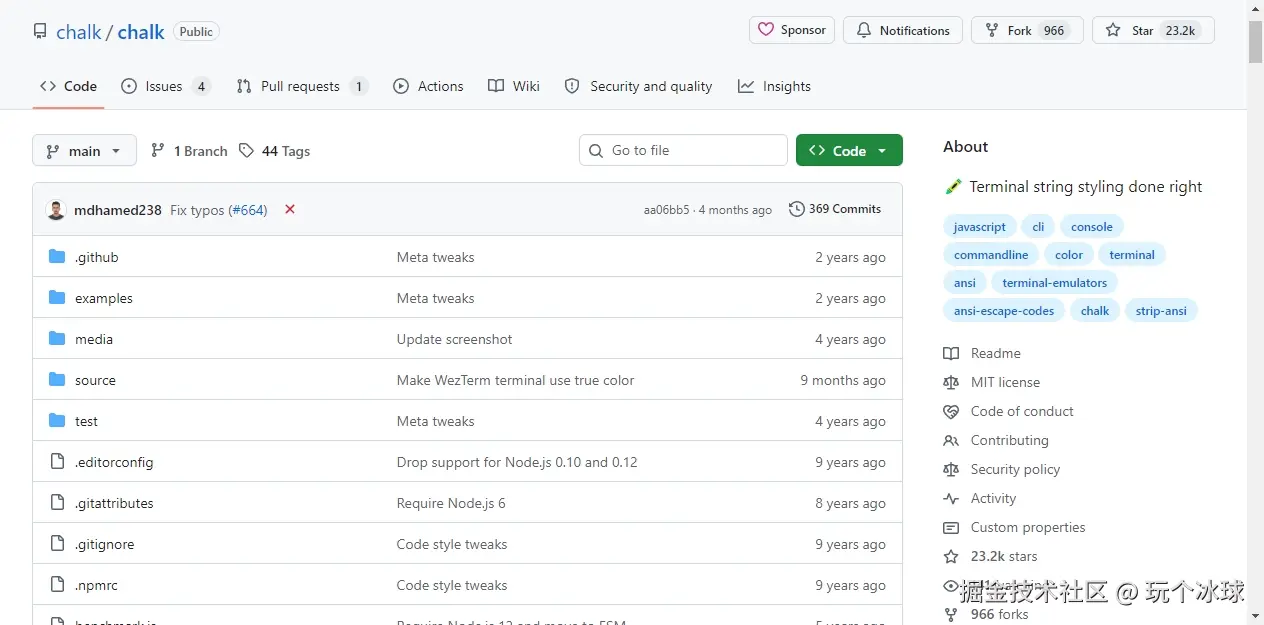Click the failed status X next to Fix typos
Screen dimensions: 1264x625
click(x=290, y=209)
